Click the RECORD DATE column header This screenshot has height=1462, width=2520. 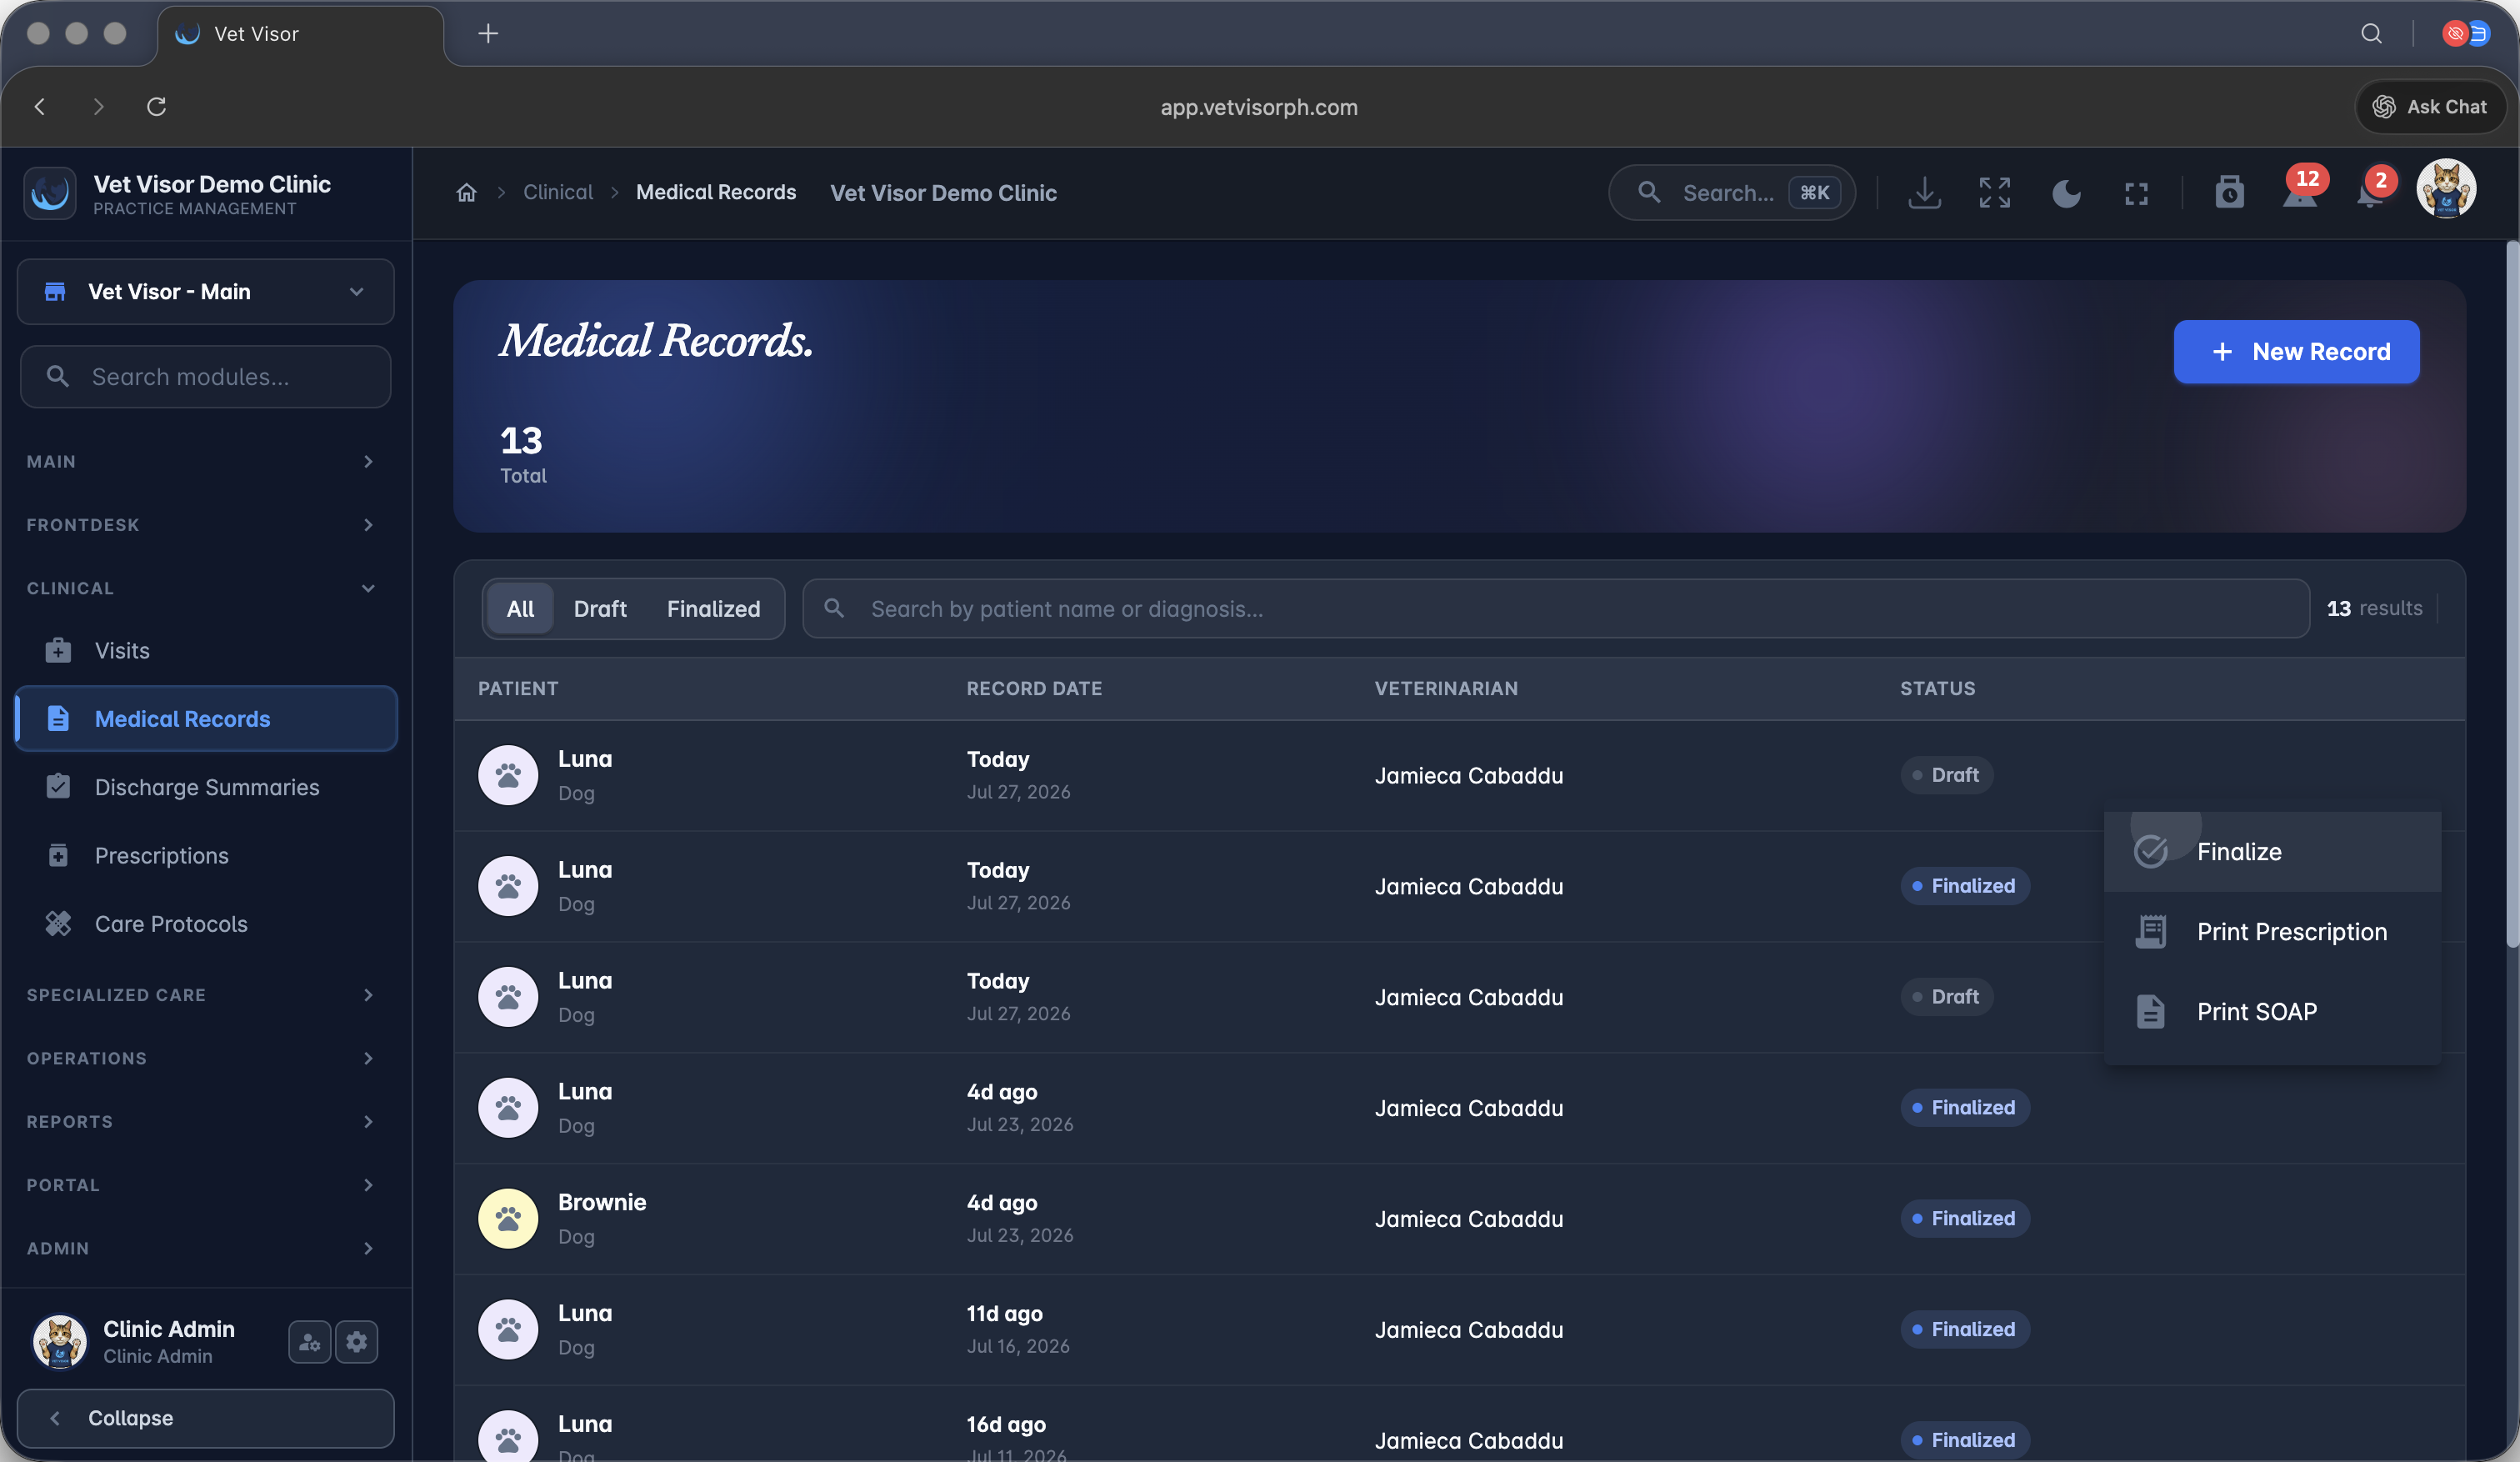1034,688
